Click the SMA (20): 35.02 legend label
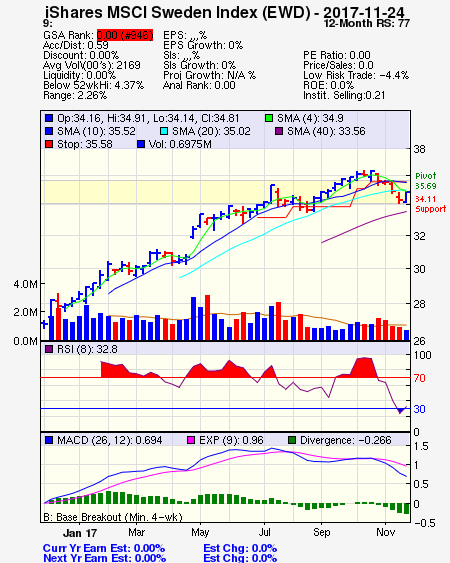 211,131
